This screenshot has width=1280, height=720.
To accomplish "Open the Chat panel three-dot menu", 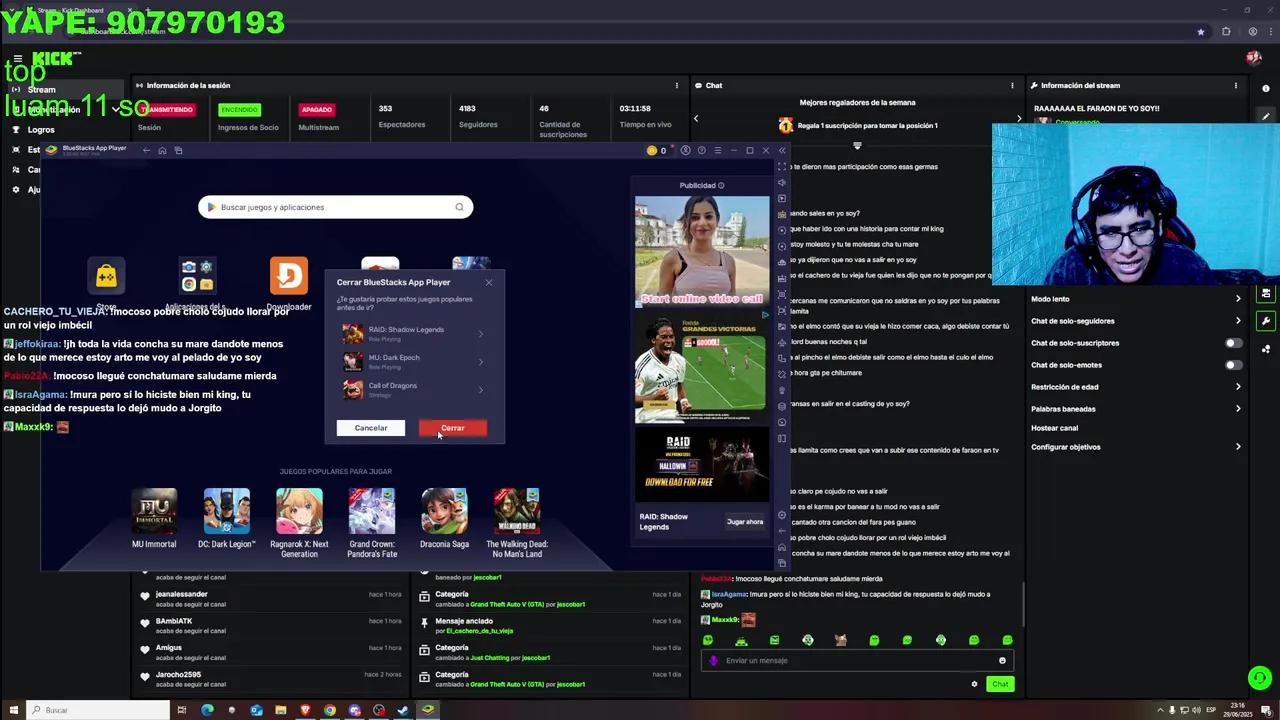I will pos(1012,85).
